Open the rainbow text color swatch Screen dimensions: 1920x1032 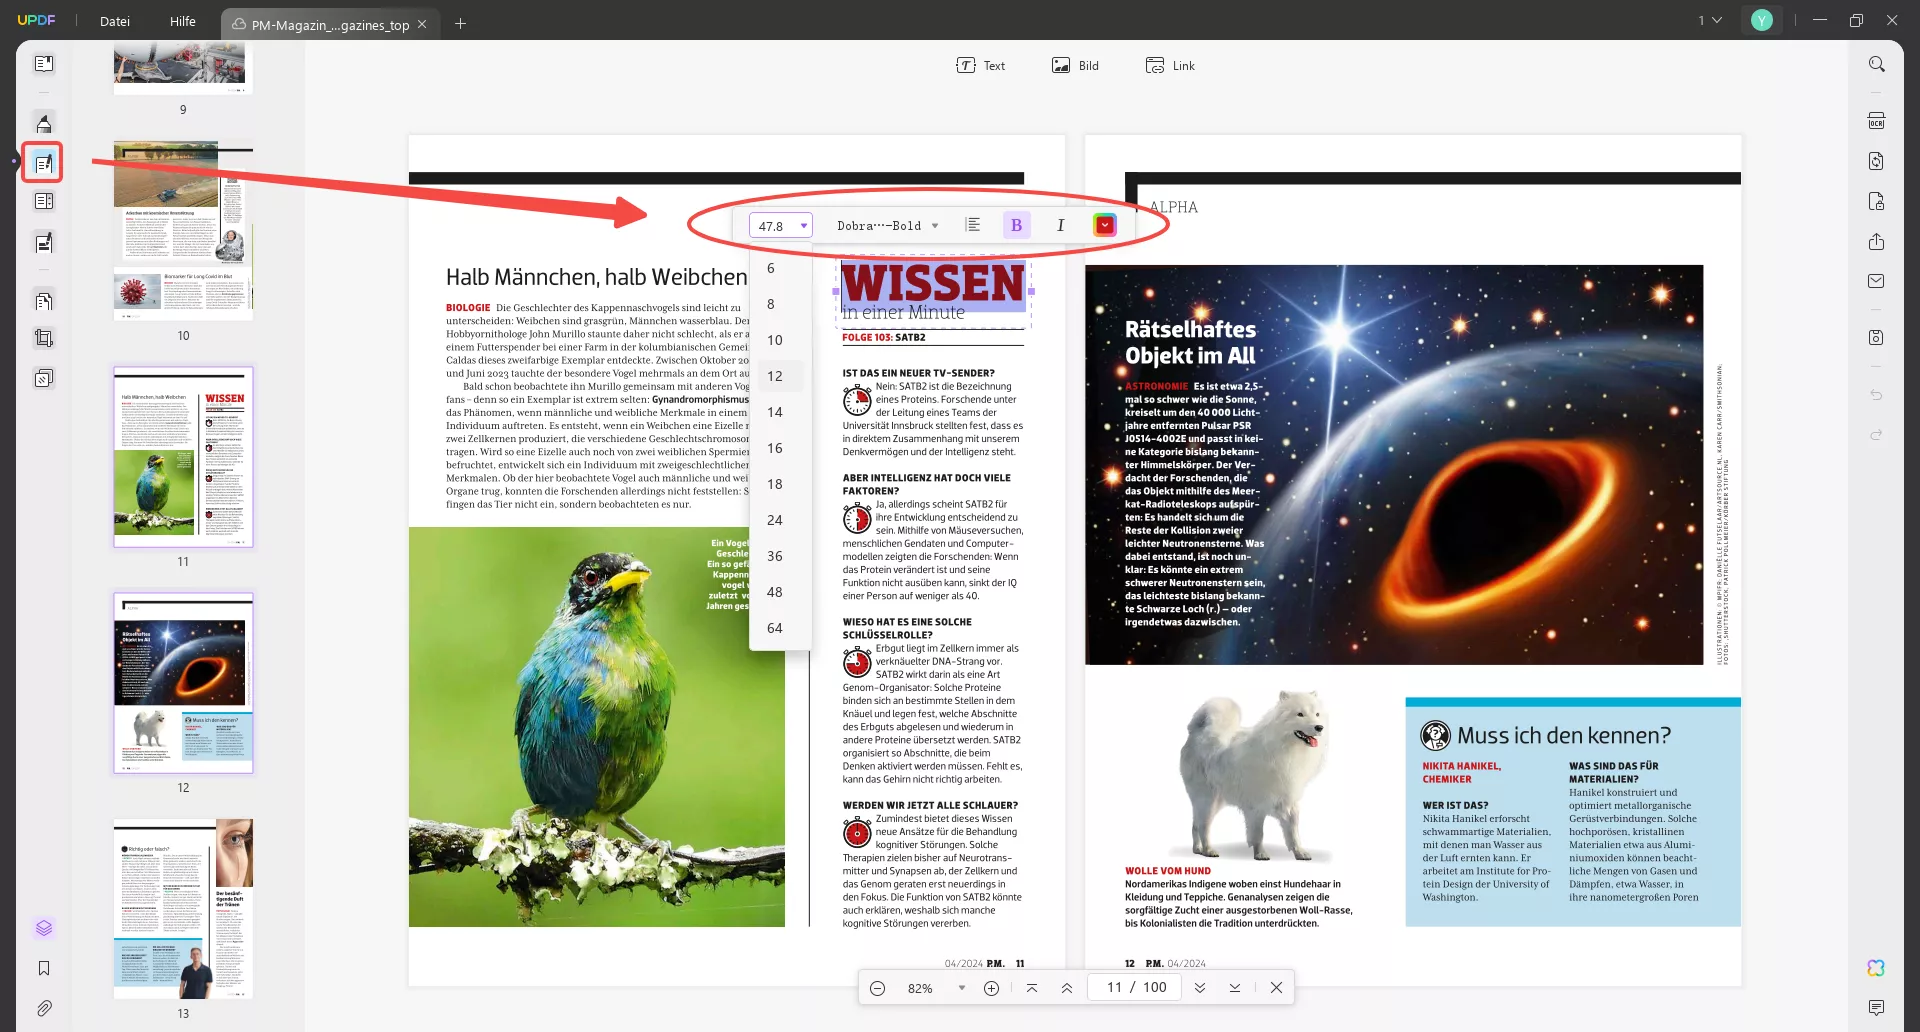[x=1104, y=224]
